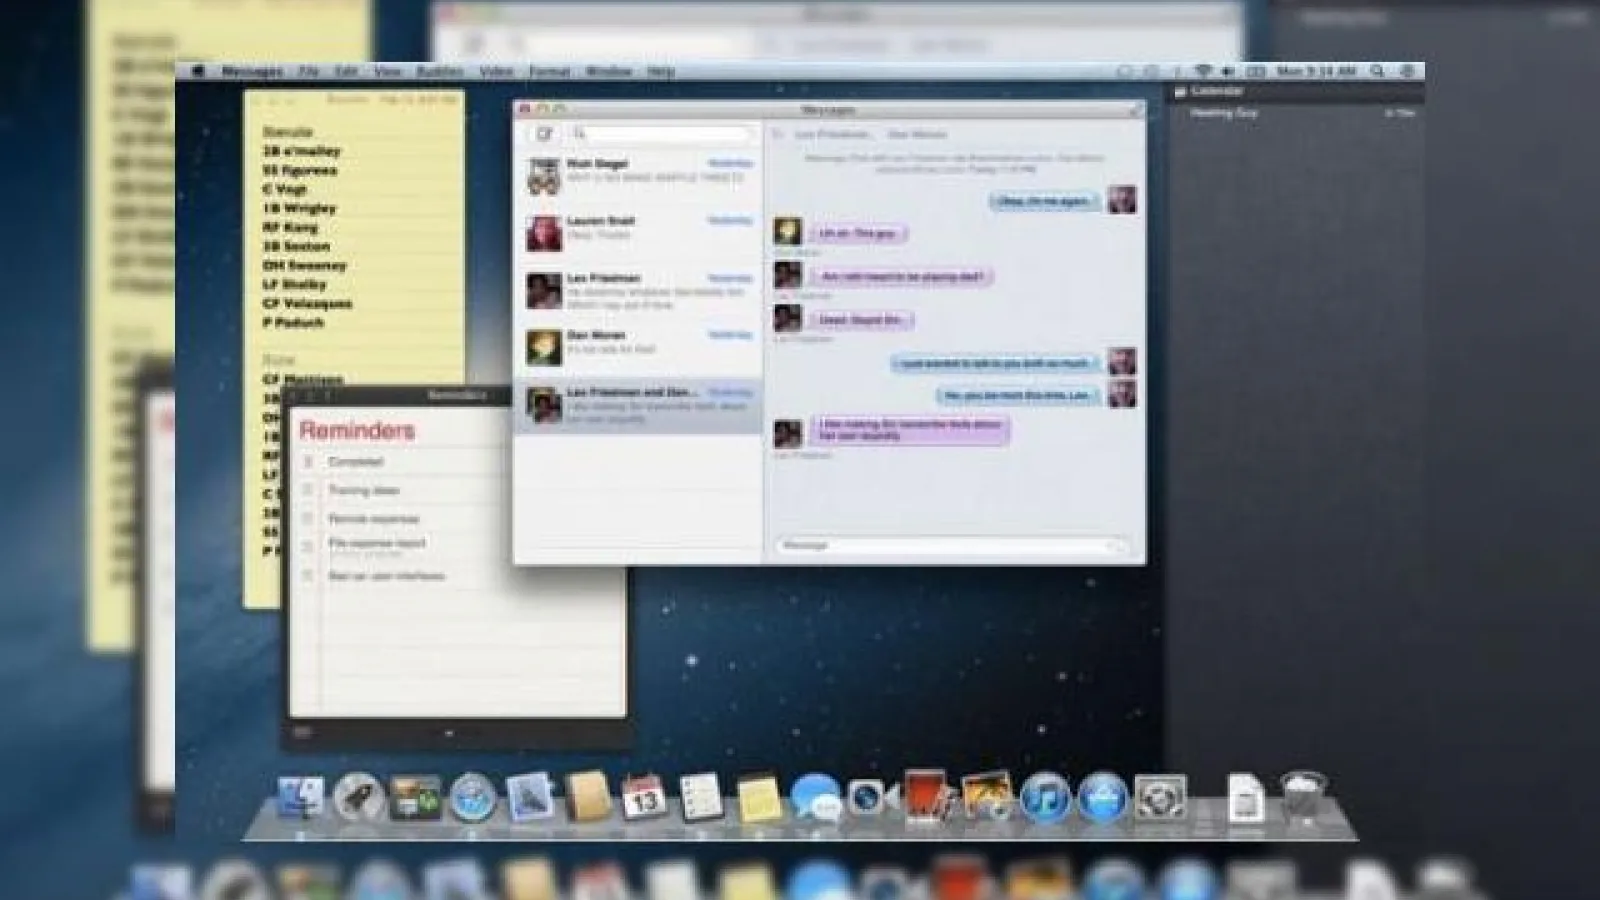This screenshot has height=900, width=1600.
Task: Open the document stack in Dock
Action: tap(1246, 798)
